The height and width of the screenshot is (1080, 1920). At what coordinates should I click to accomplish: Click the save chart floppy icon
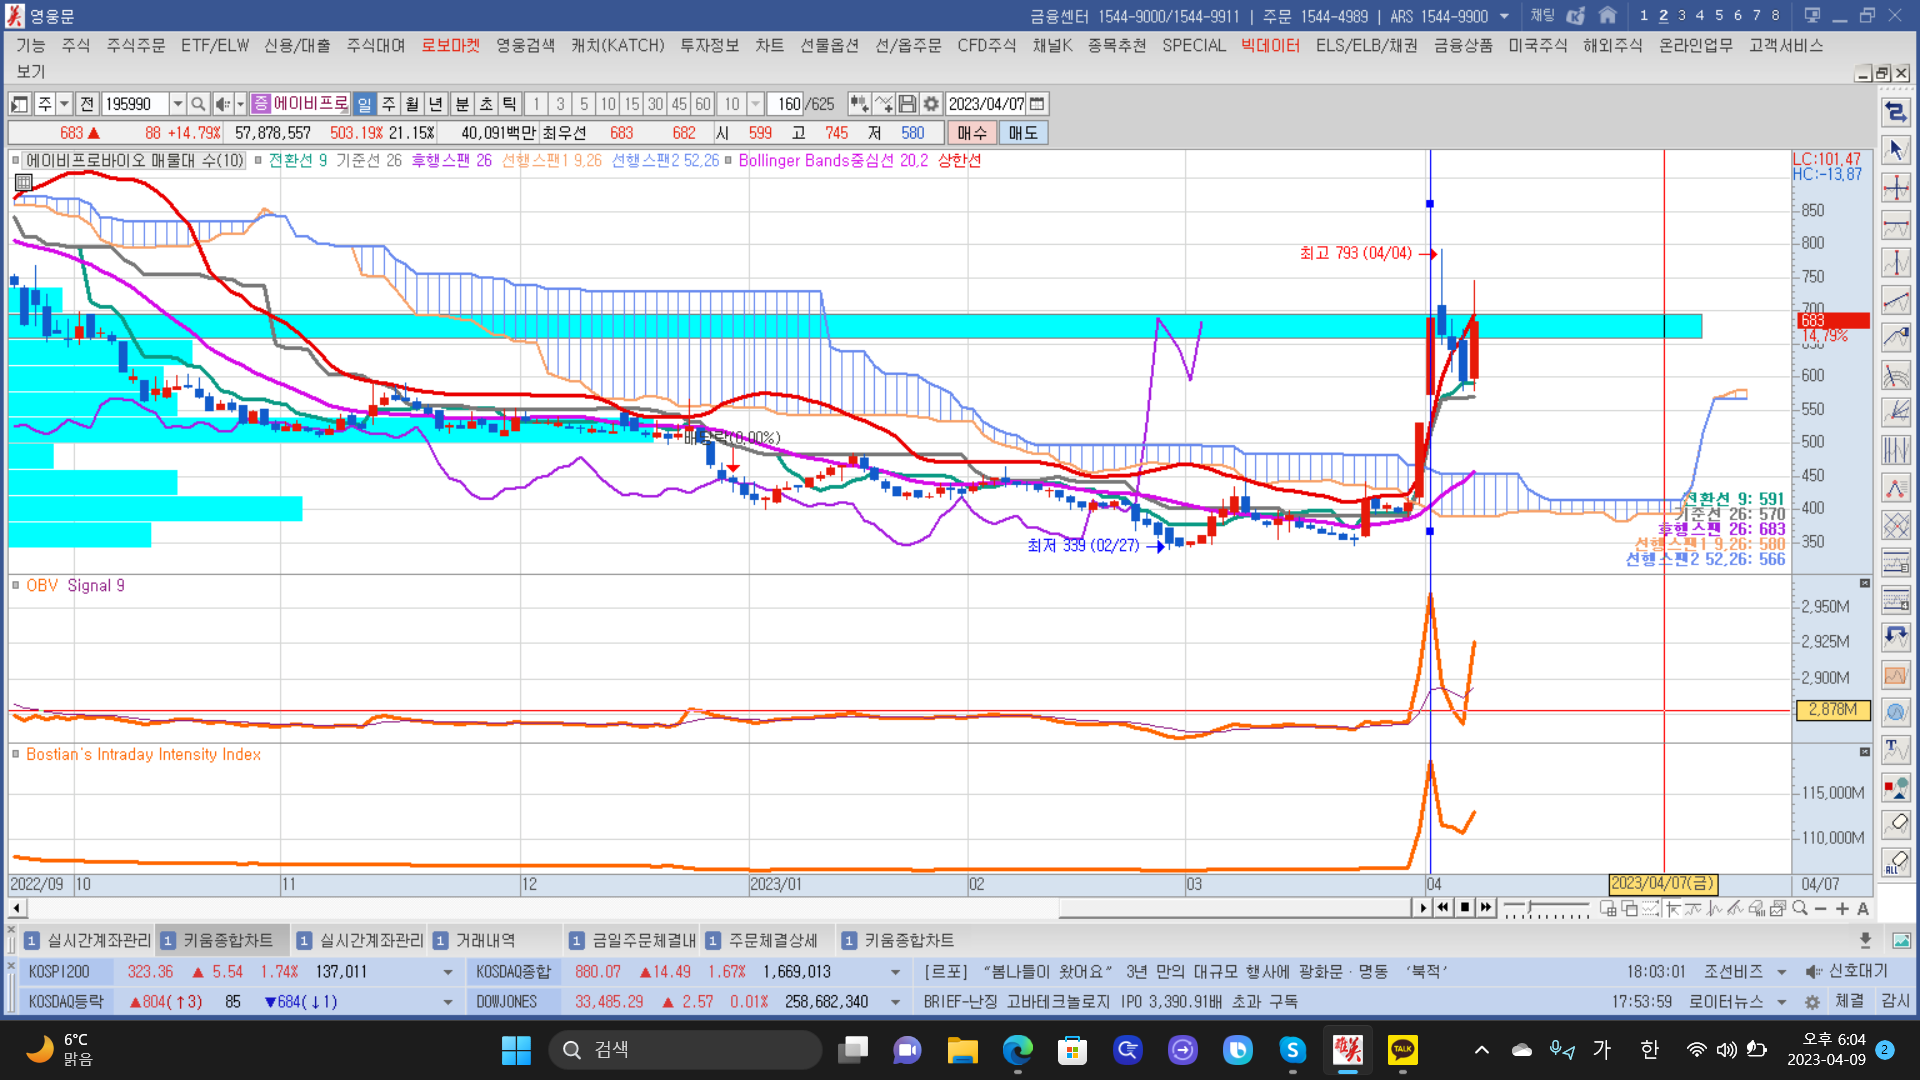click(907, 104)
